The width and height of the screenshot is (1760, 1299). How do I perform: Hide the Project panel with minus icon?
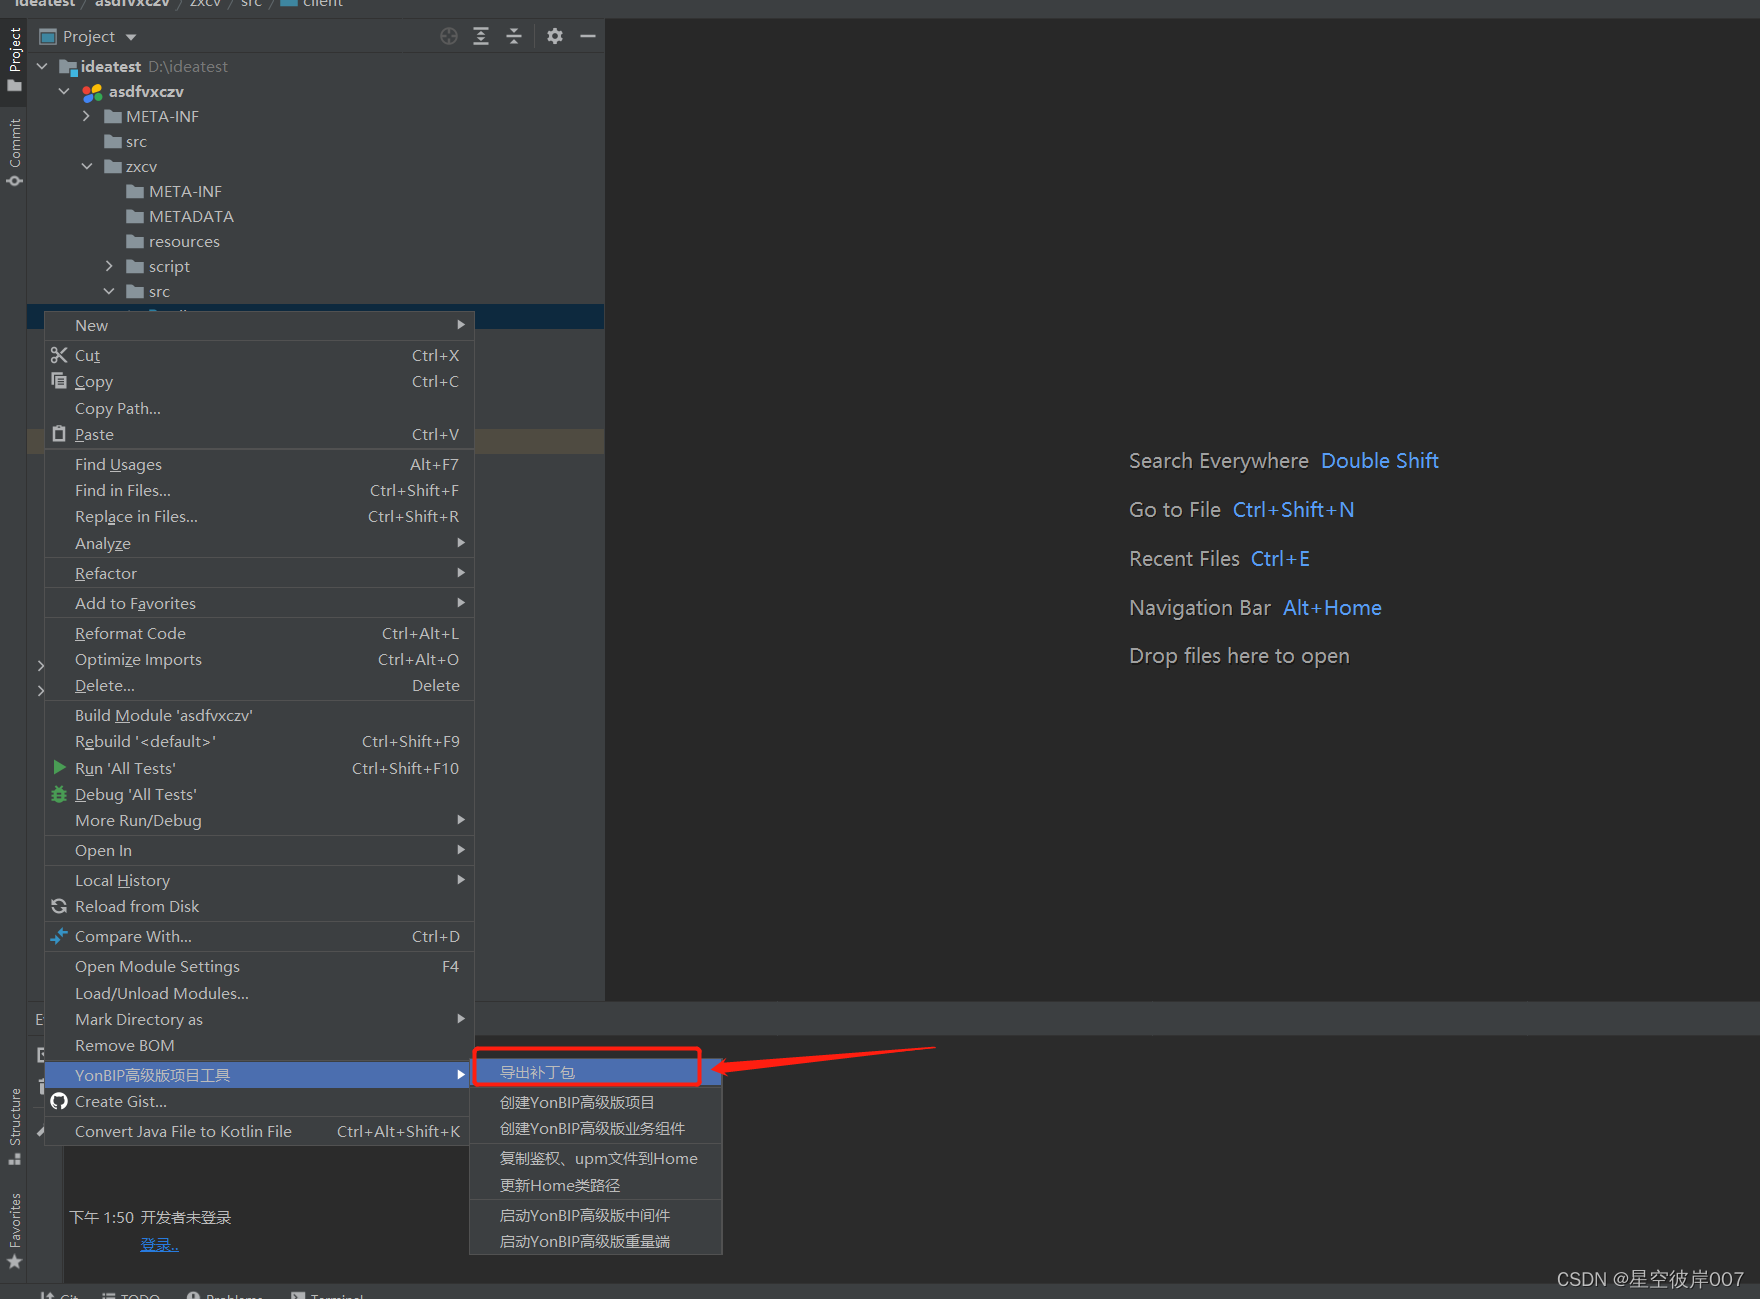coord(588,36)
